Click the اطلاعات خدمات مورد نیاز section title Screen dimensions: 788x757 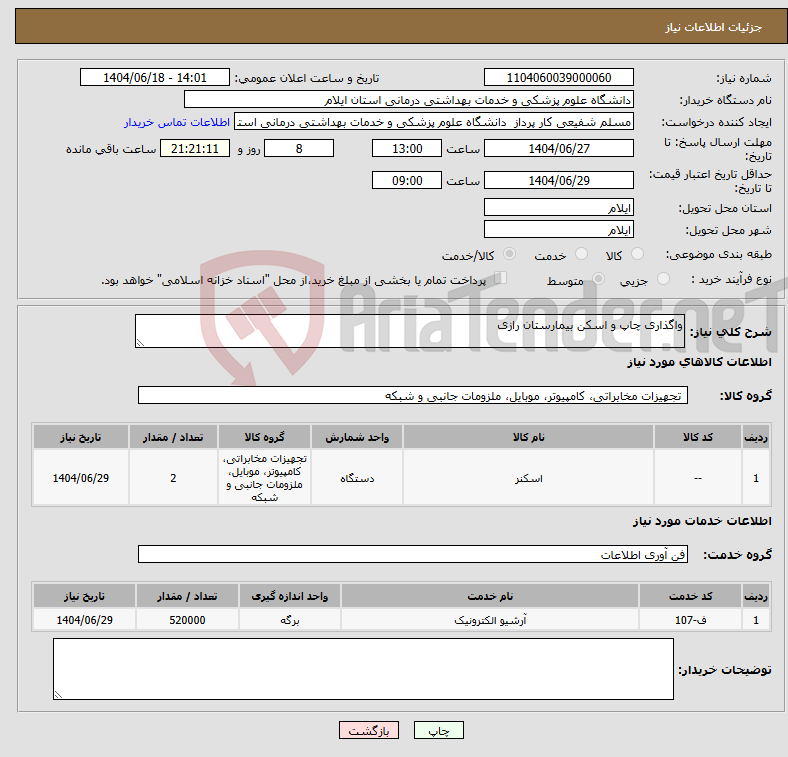pos(702,521)
